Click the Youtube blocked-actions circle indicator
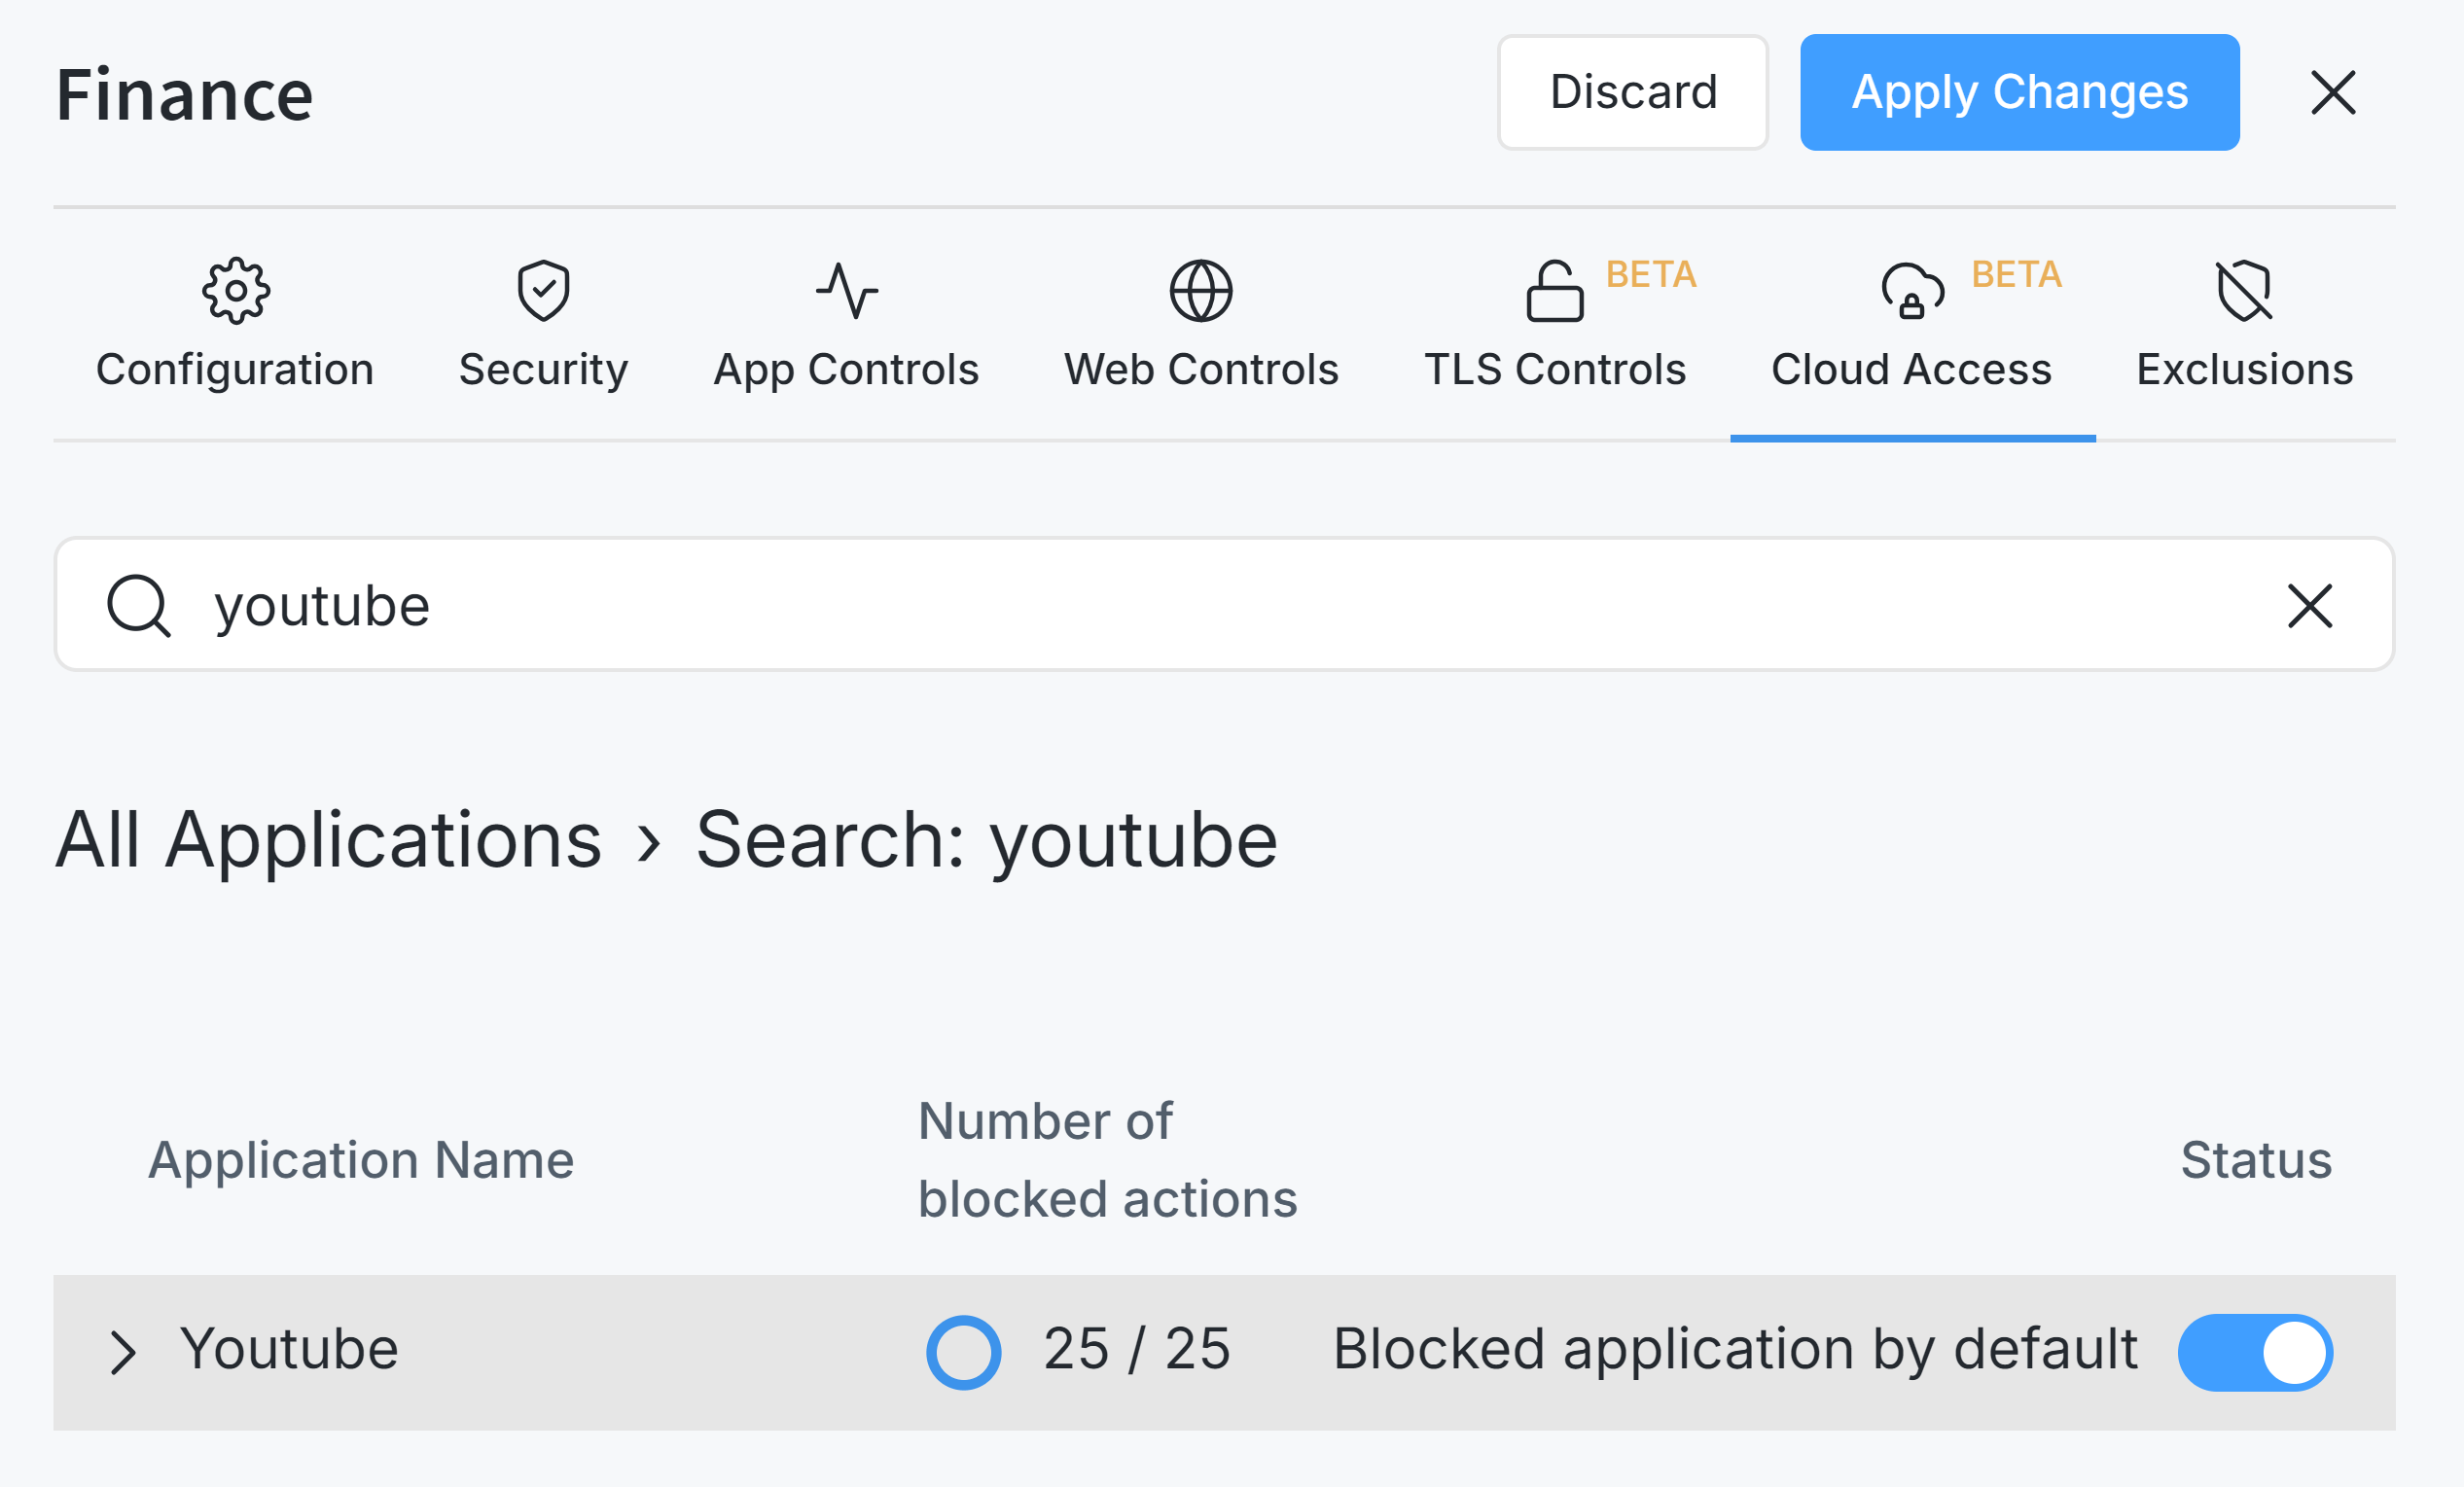Image resolution: width=2464 pixels, height=1487 pixels. coord(963,1353)
